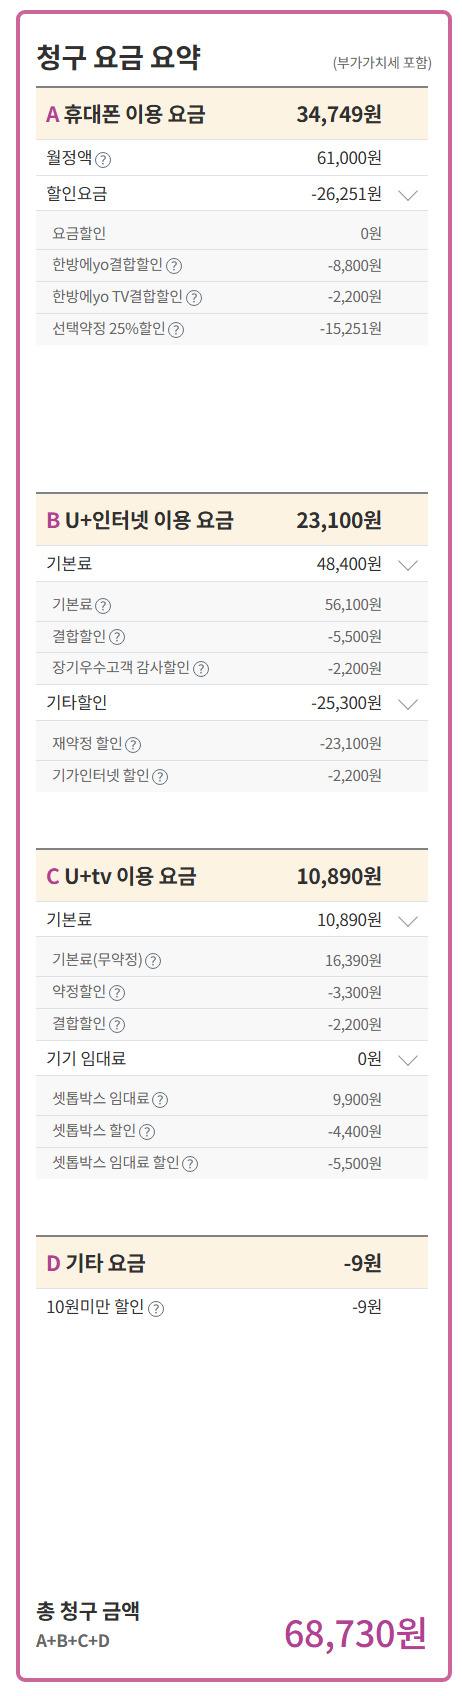The width and height of the screenshot is (462, 1696).
Task: Collapse the 할인요금 section chevron
Action: pyautogui.click(x=408, y=195)
